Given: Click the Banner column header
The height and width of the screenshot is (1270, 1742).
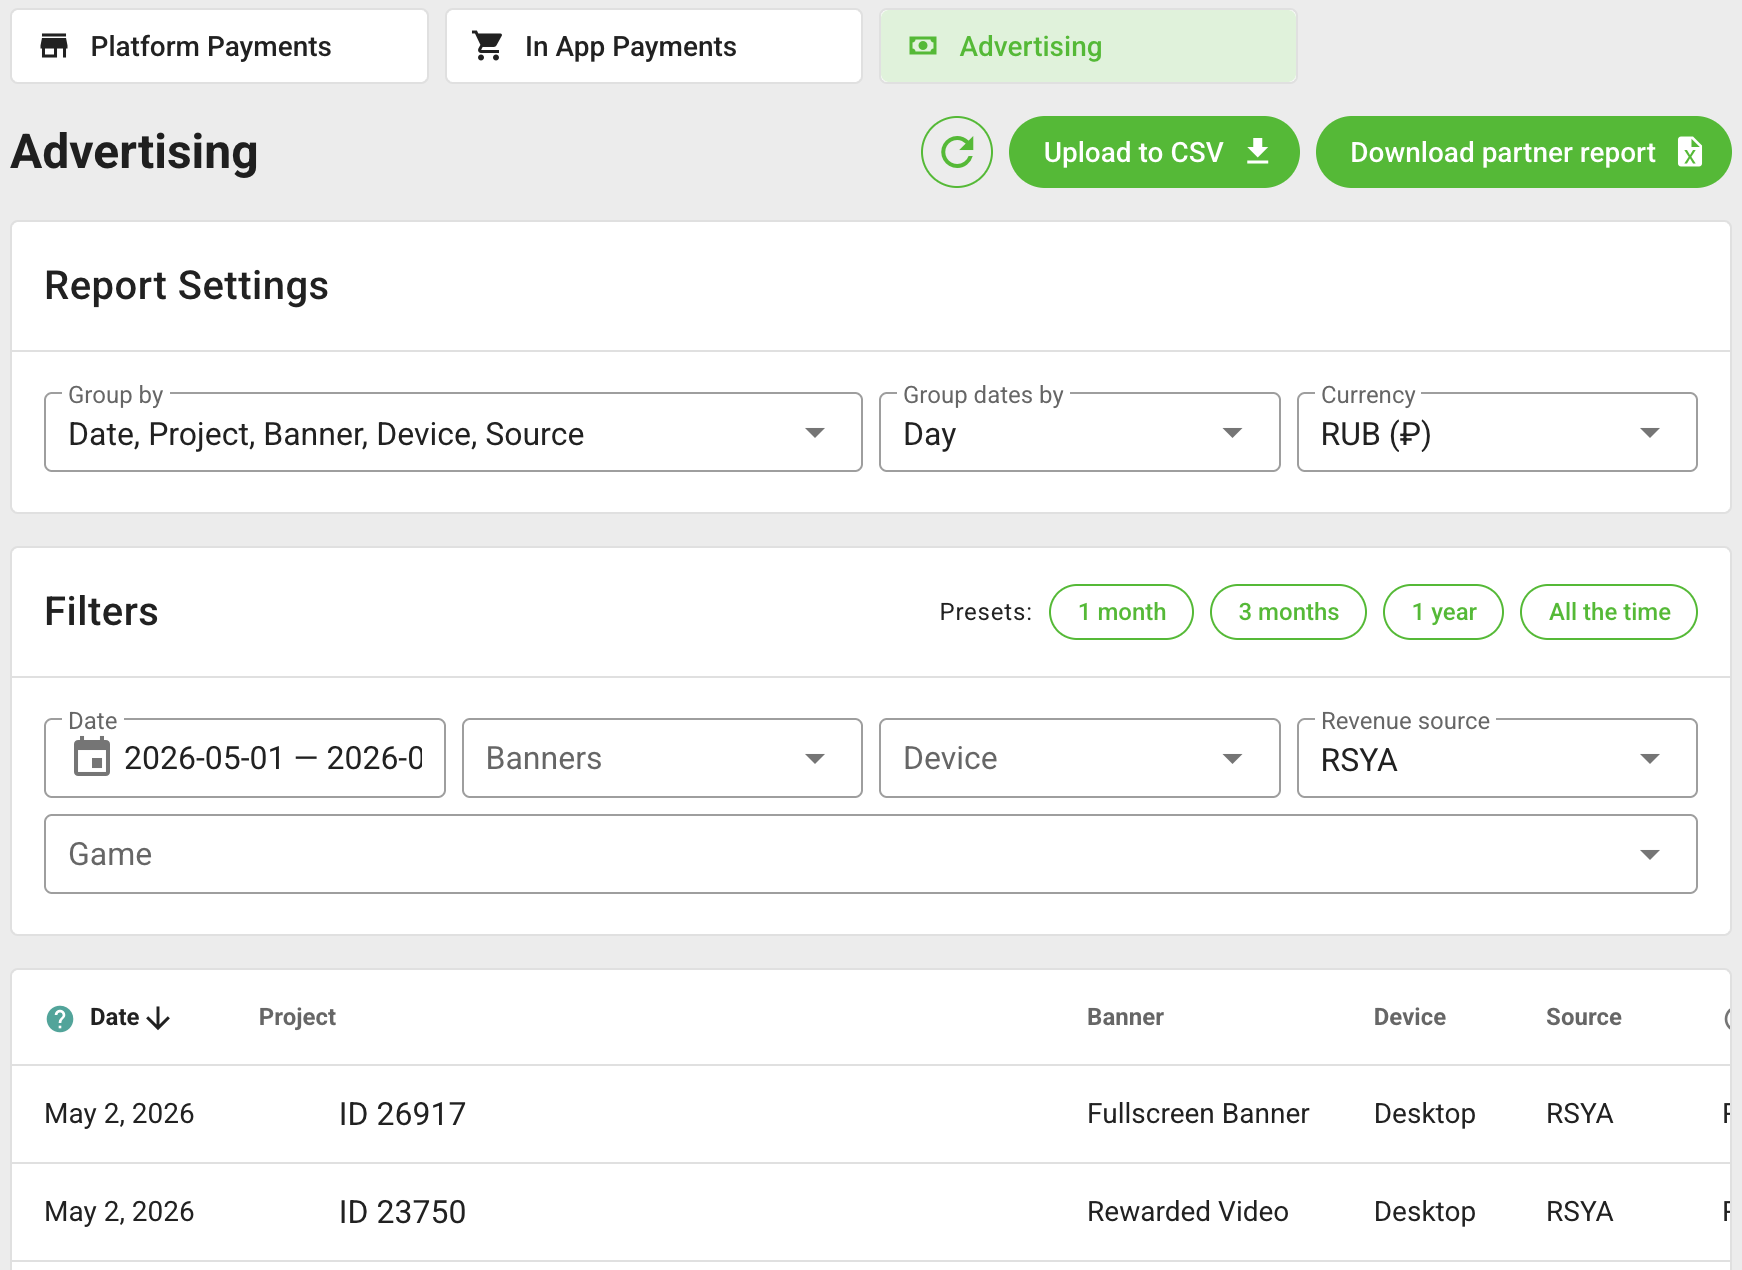Looking at the screenshot, I should pos(1125,1017).
